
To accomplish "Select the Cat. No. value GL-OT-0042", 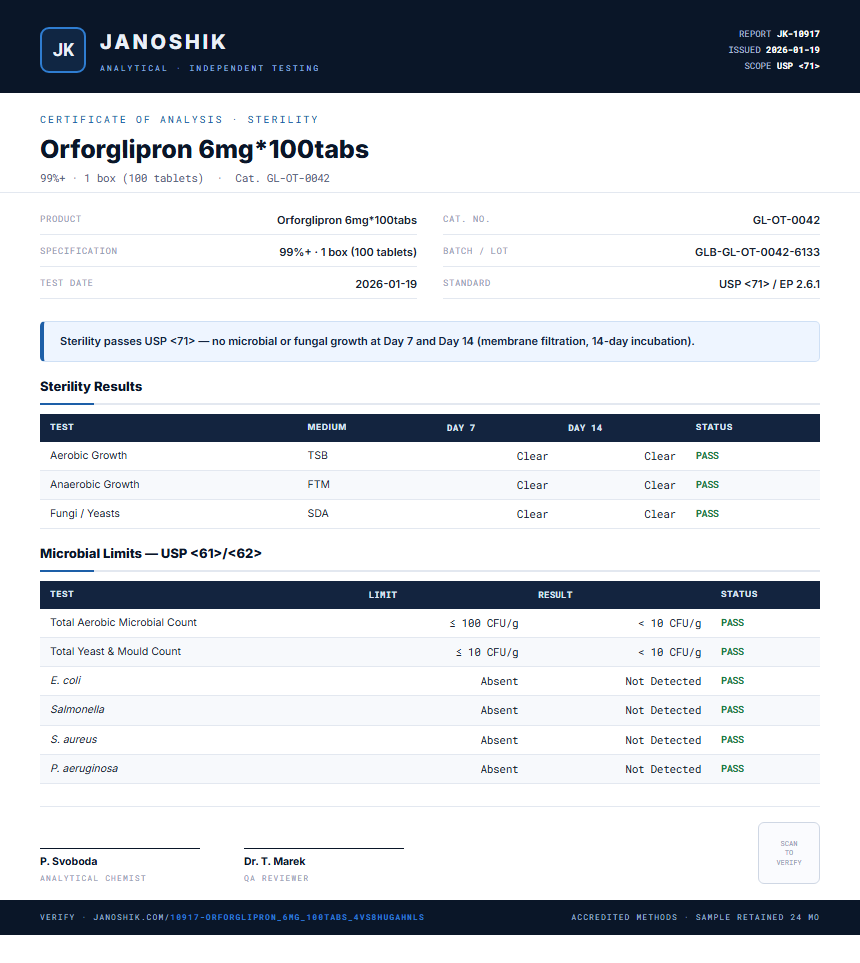I will (786, 220).
